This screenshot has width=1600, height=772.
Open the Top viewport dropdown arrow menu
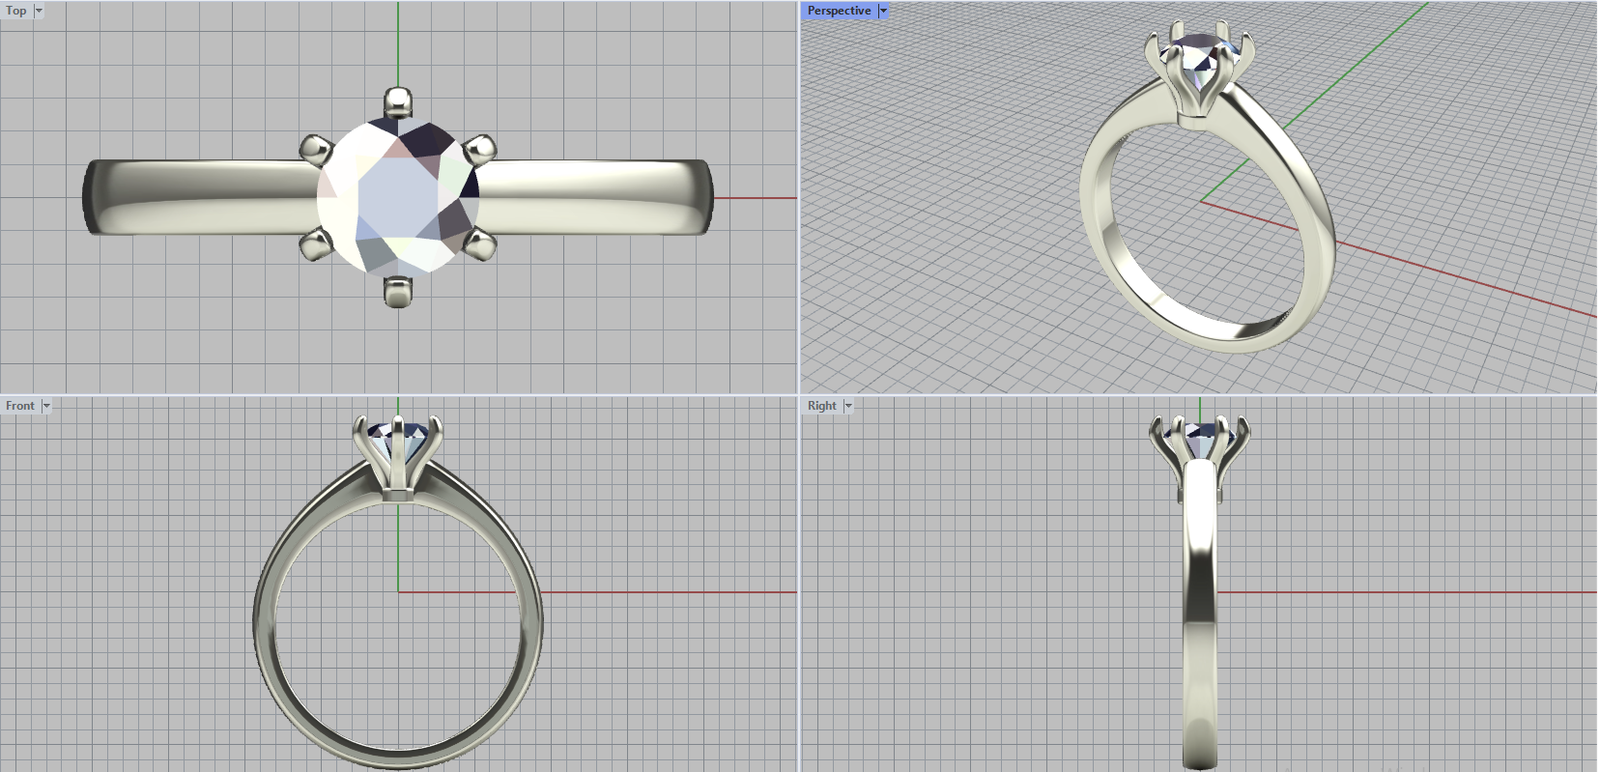pyautogui.click(x=39, y=11)
